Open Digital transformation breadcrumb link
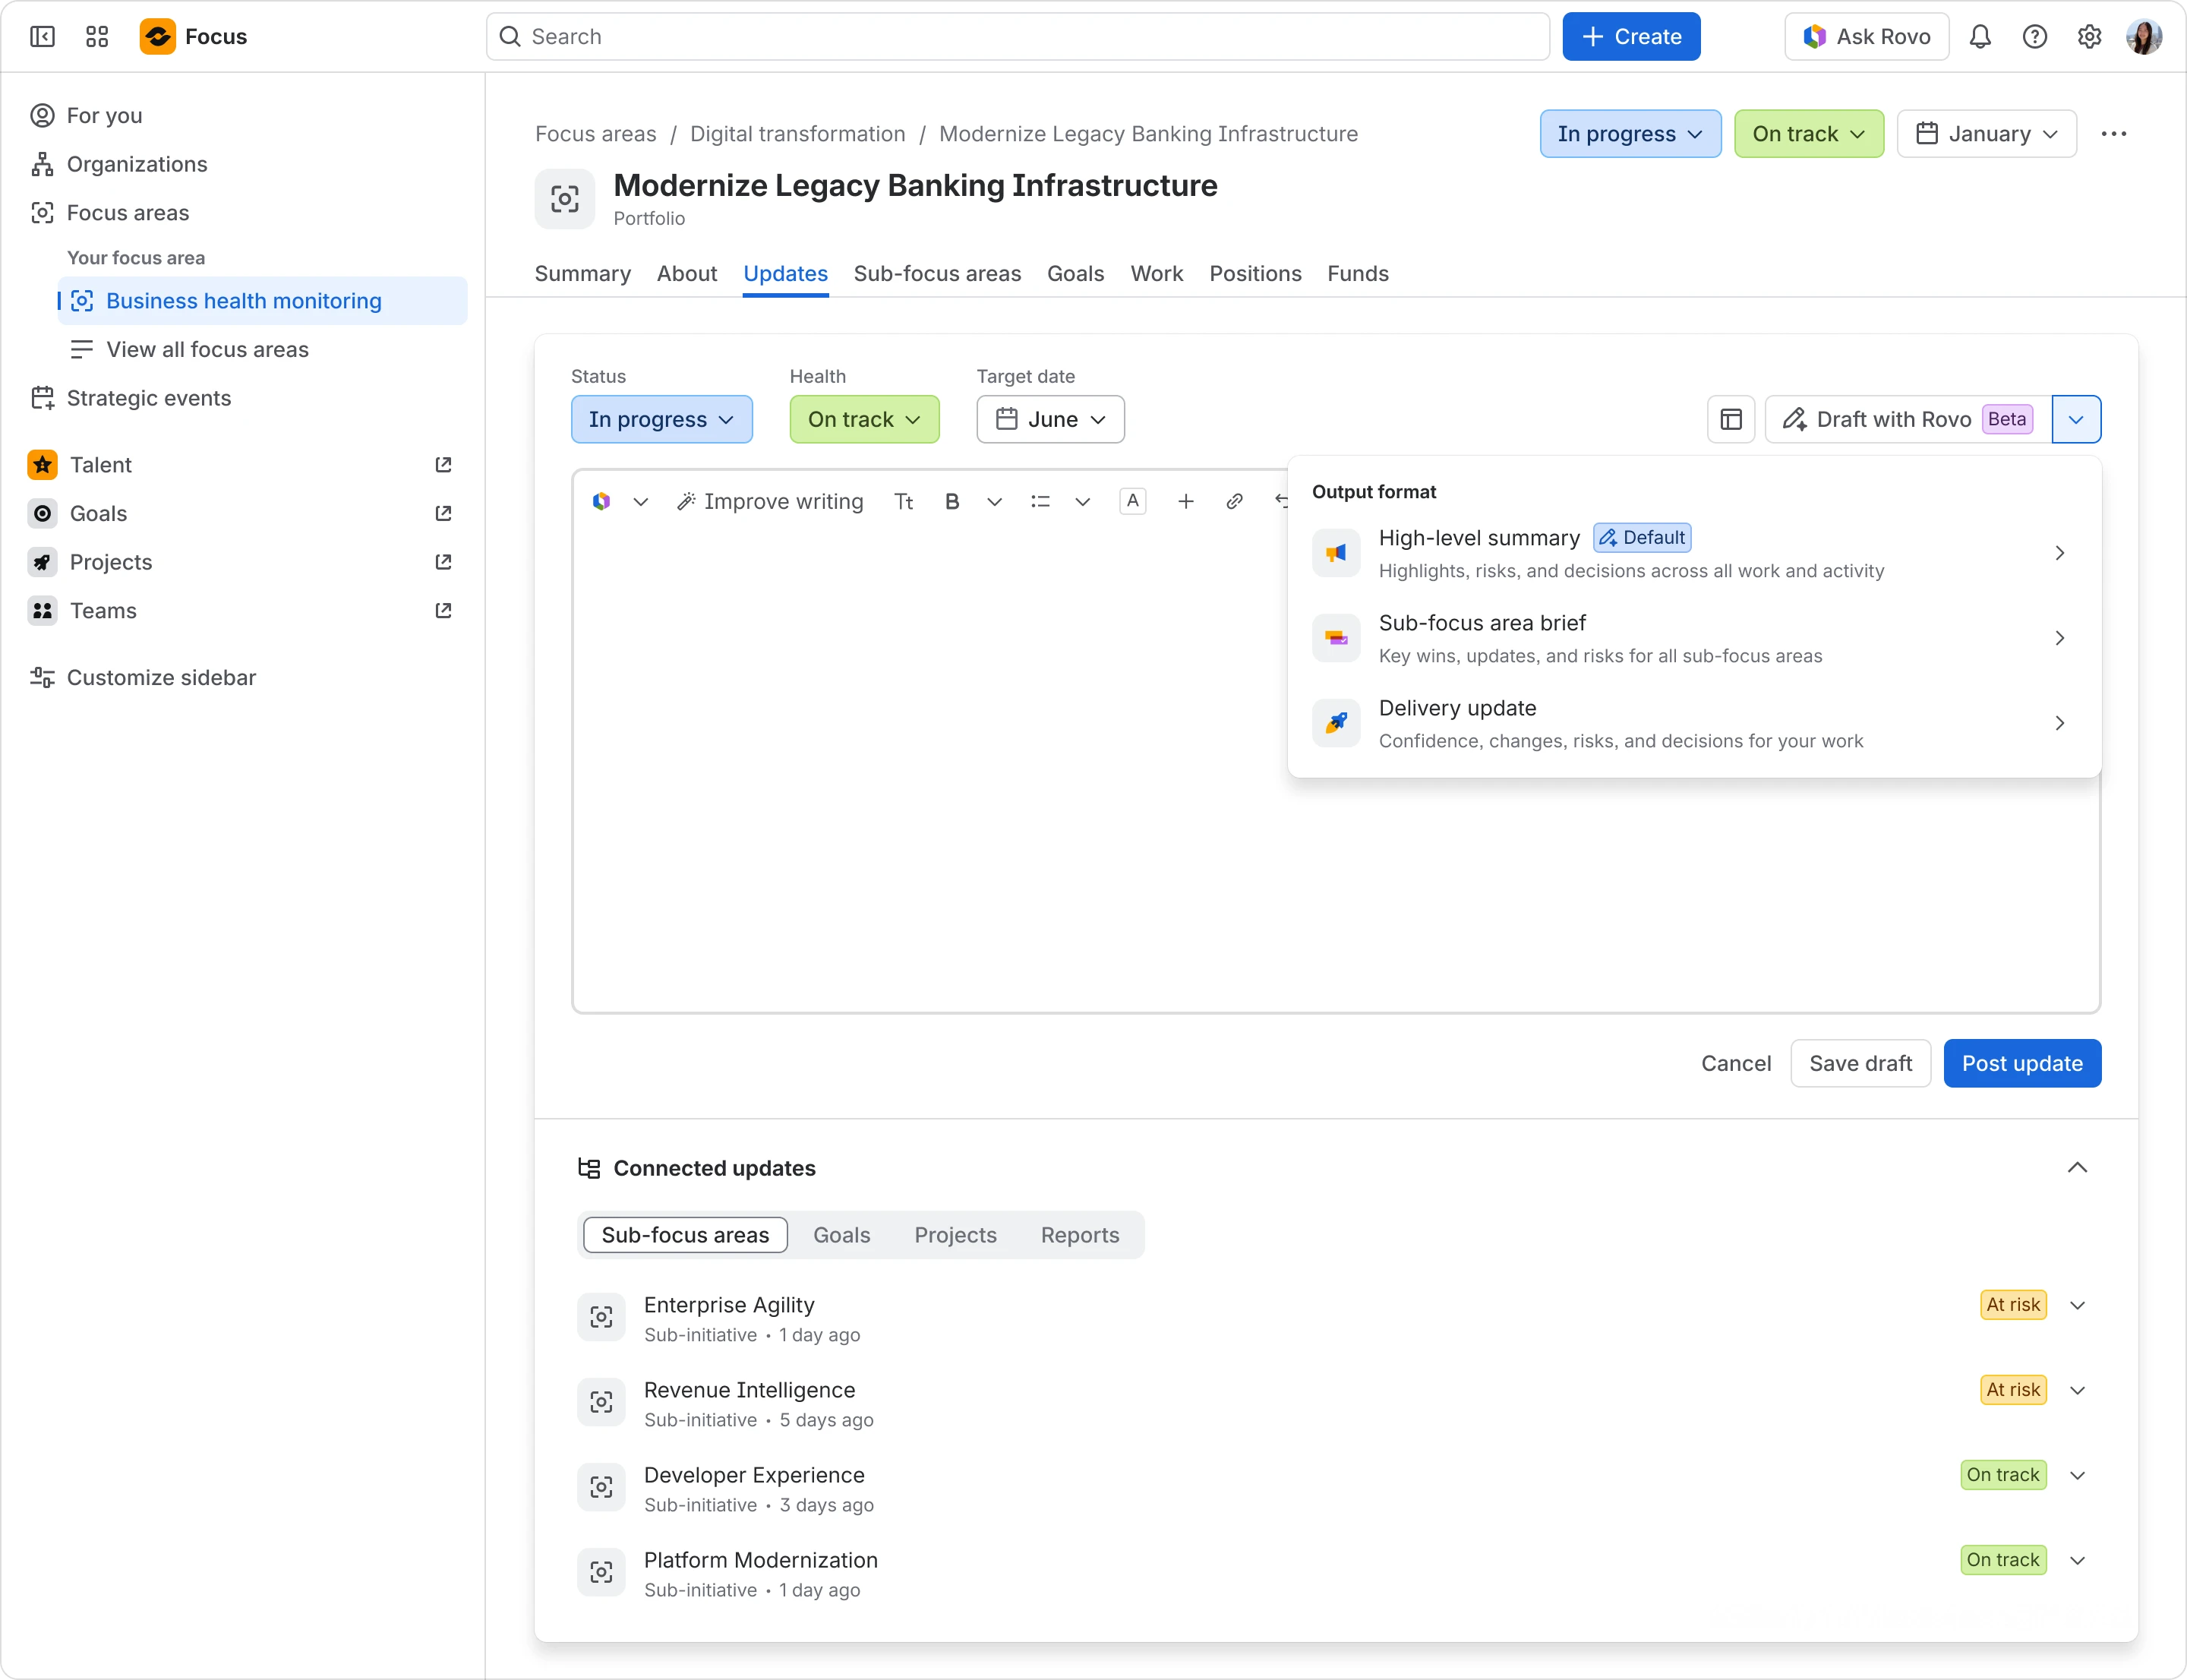This screenshot has height=1680, width=2187. pos(797,134)
